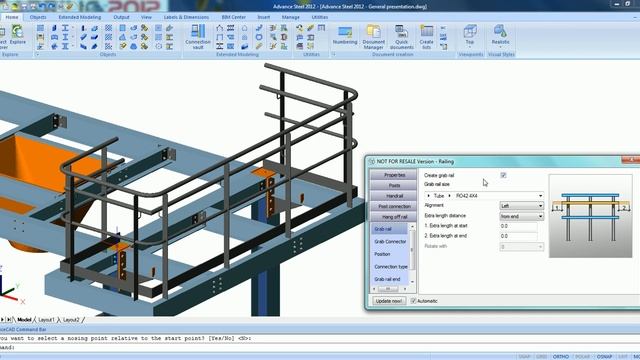640x360 pixels.
Task: Click the Extra length at start field
Action: point(518,226)
